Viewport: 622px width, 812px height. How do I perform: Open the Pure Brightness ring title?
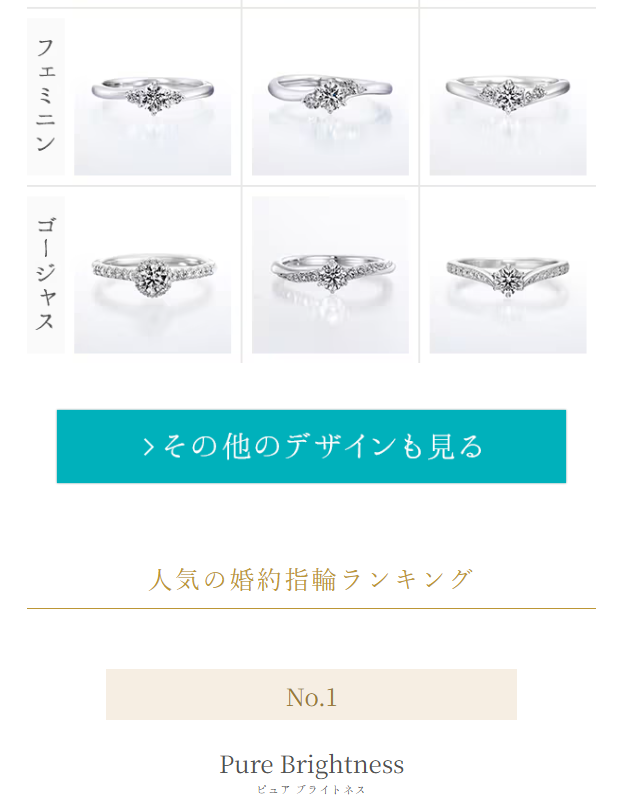tap(311, 764)
